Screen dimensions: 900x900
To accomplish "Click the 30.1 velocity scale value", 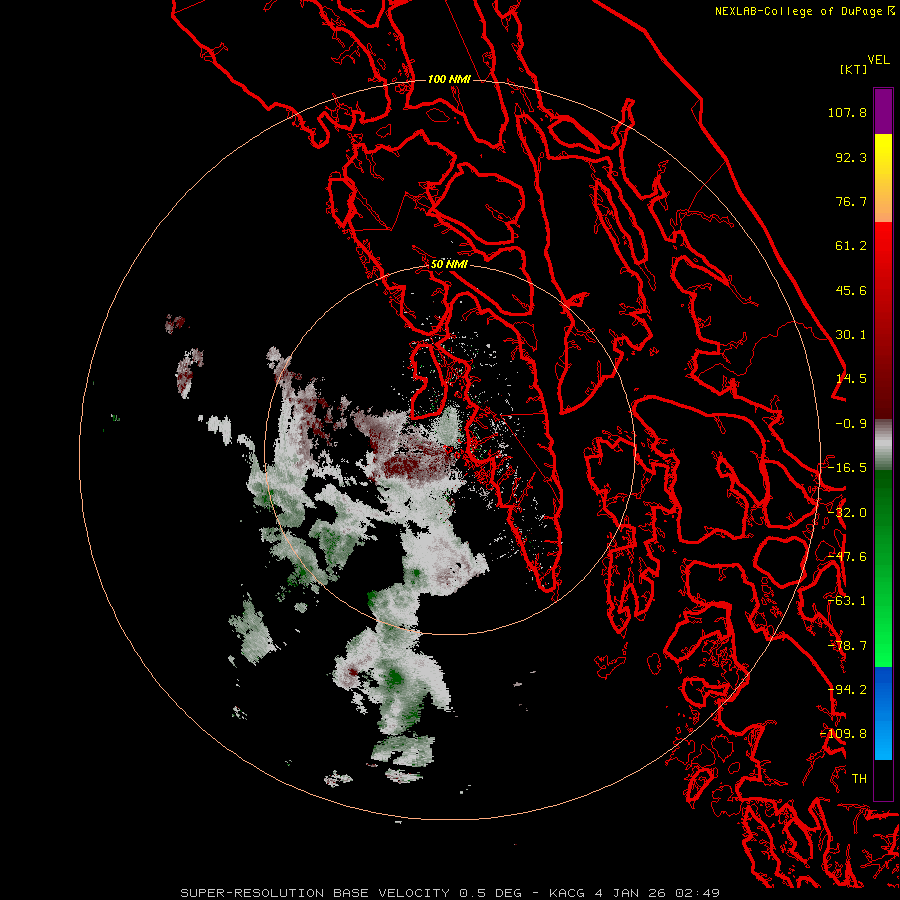I will (x=851, y=335).
